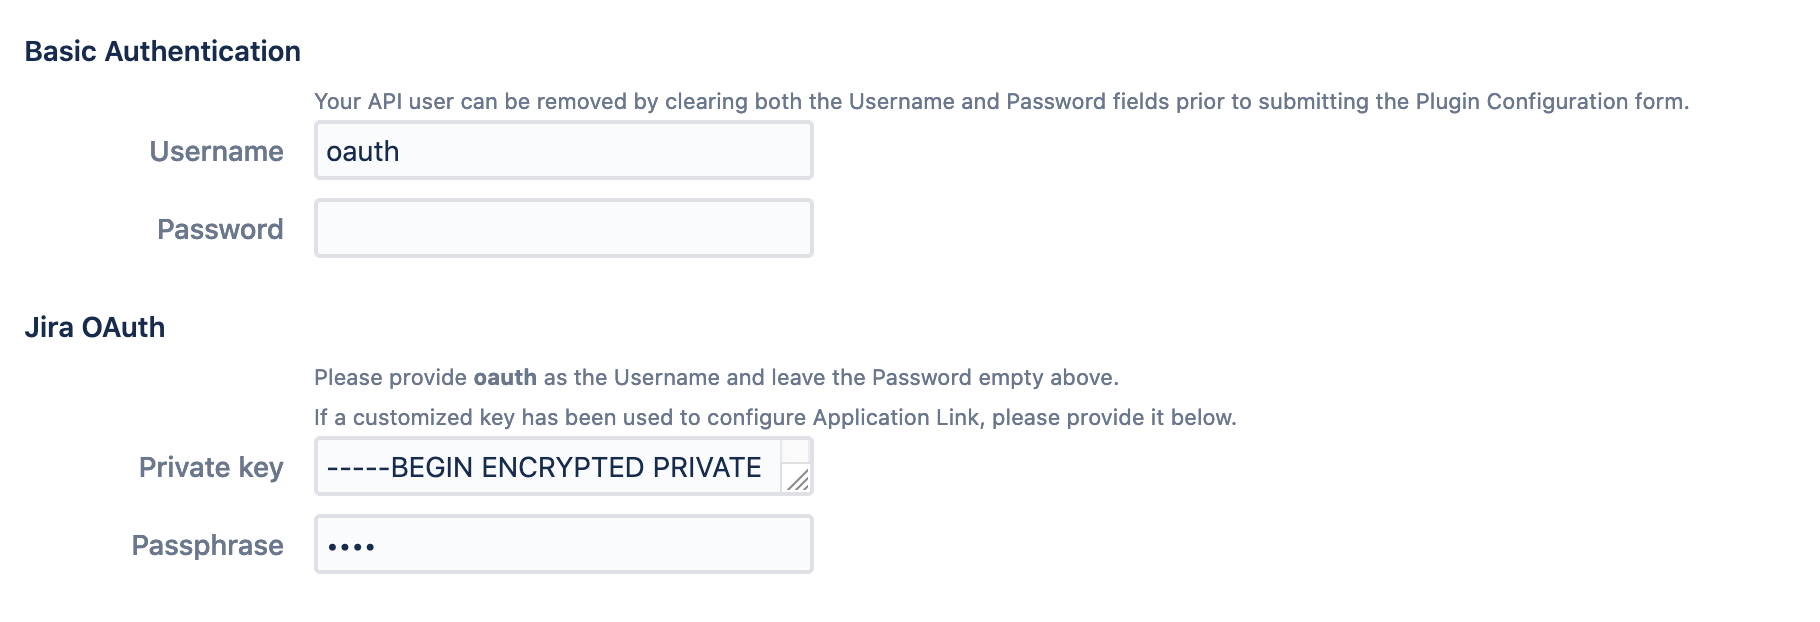Grab the Private key textarea resize handle
Image resolution: width=1820 pixels, height=622 pixels.
tap(798, 481)
